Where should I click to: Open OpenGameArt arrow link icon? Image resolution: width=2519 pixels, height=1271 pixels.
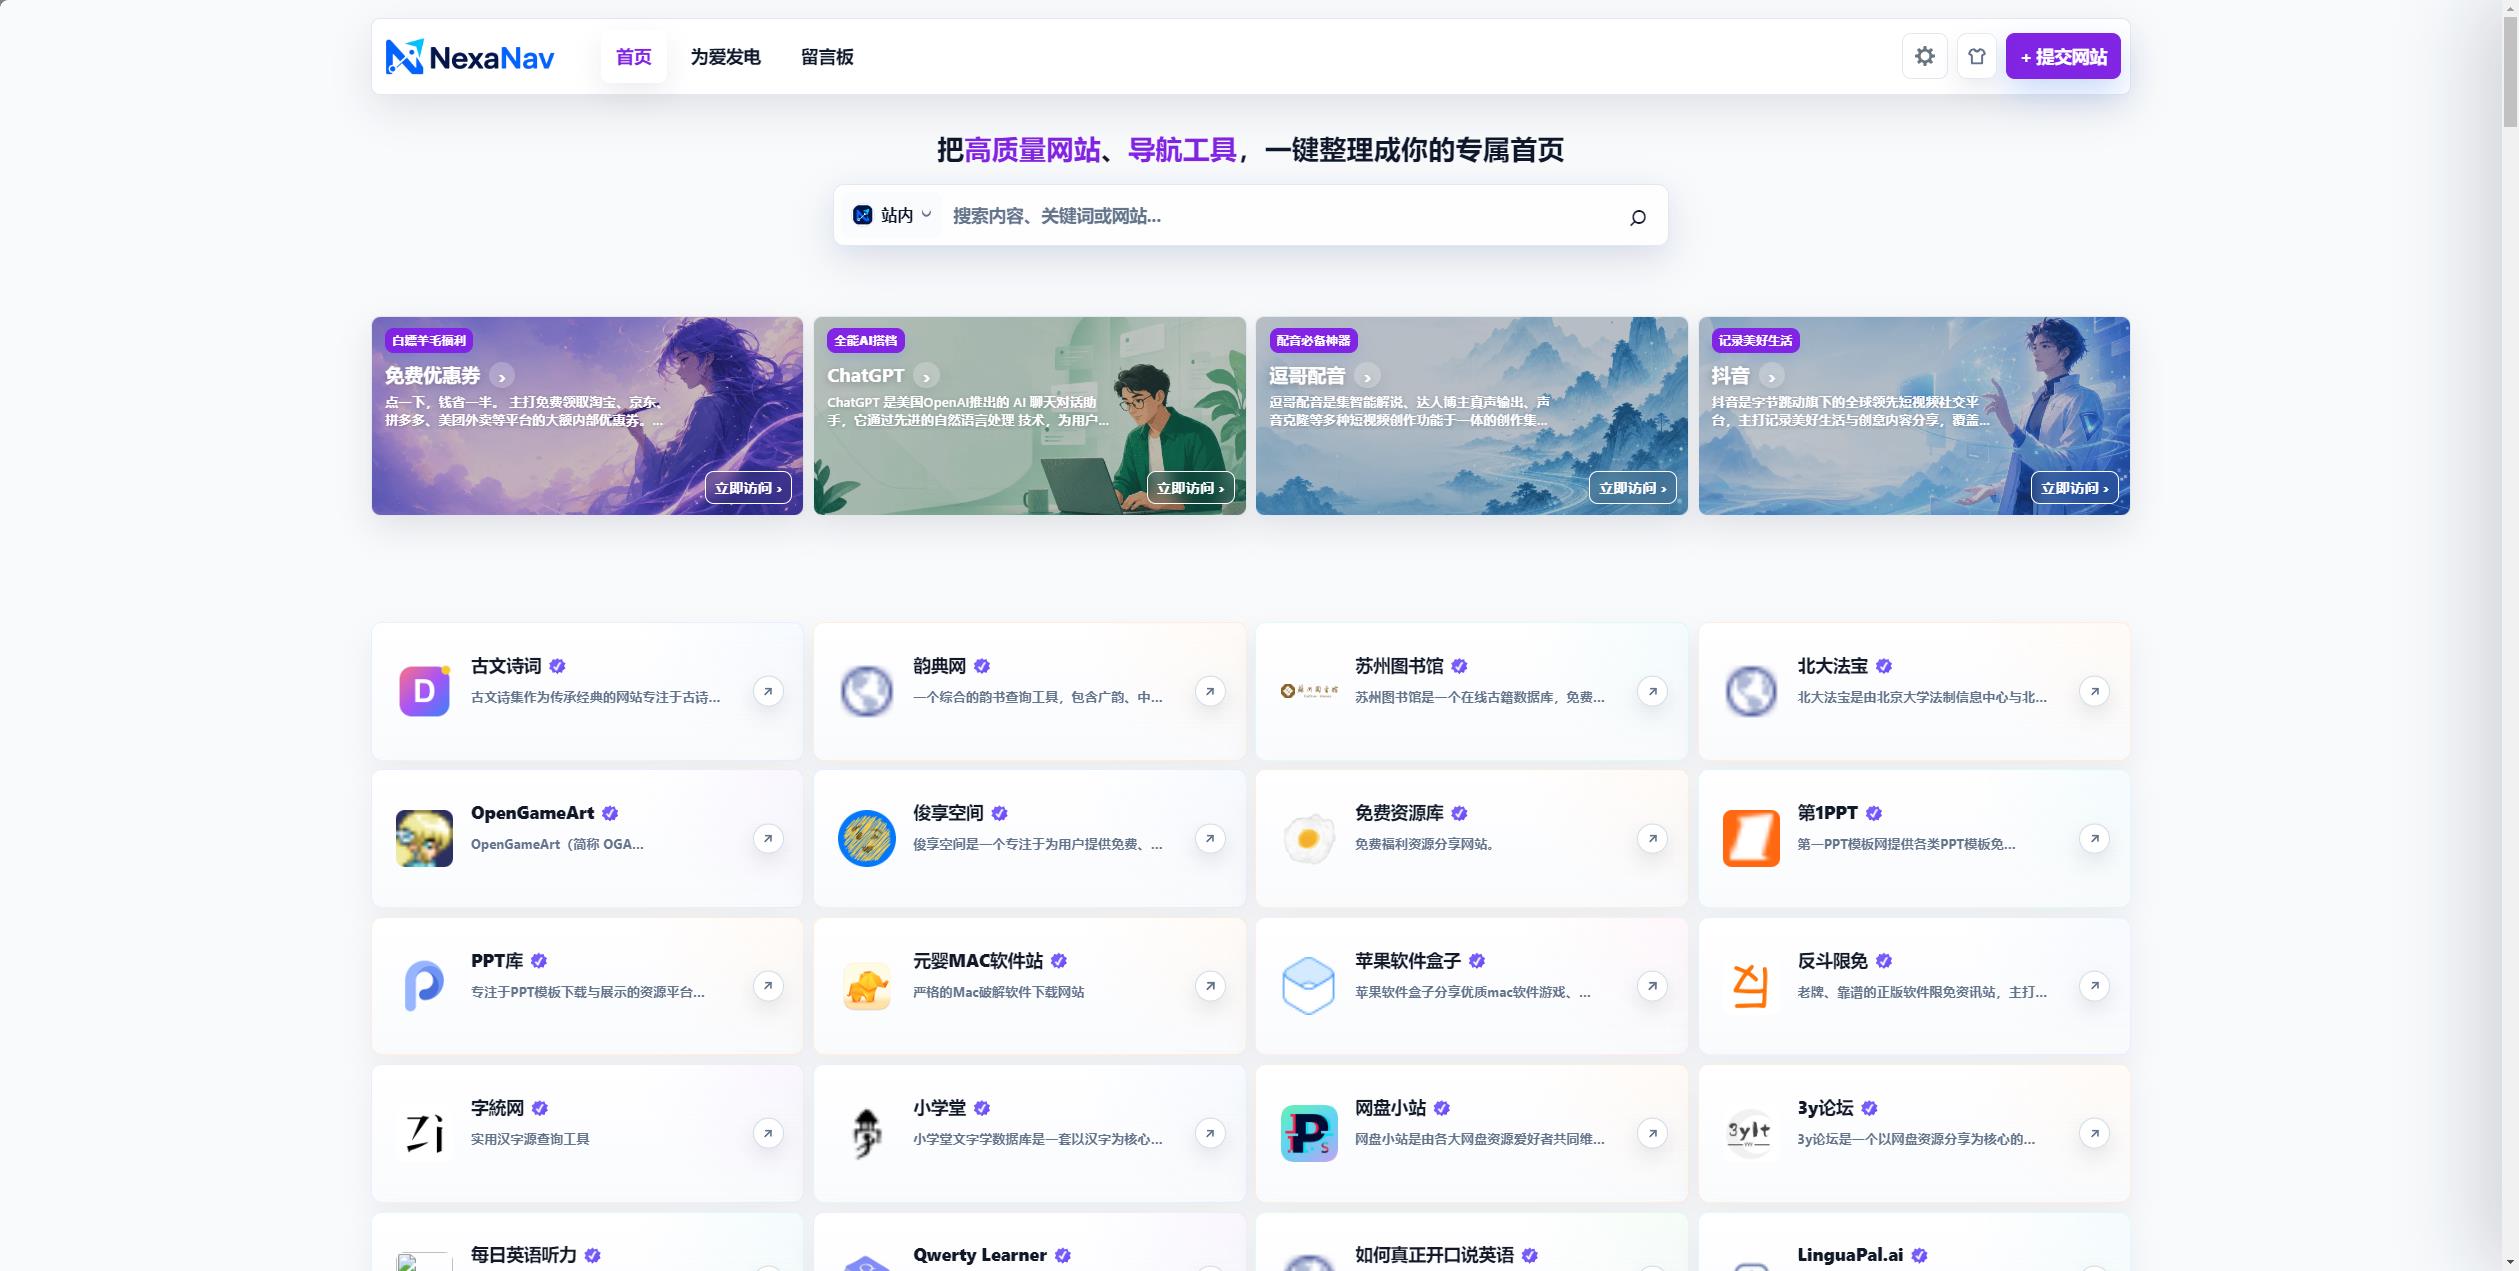768,838
